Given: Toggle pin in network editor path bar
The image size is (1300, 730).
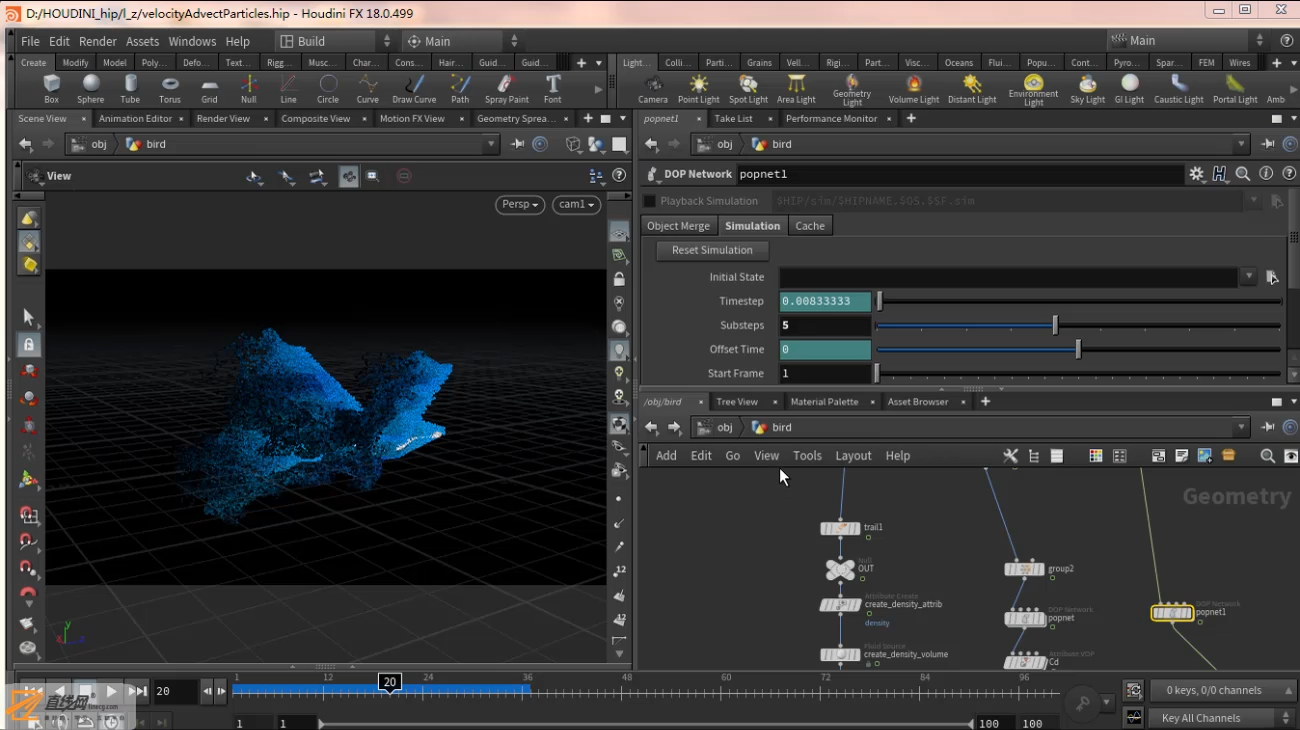Looking at the screenshot, I should [x=1268, y=427].
